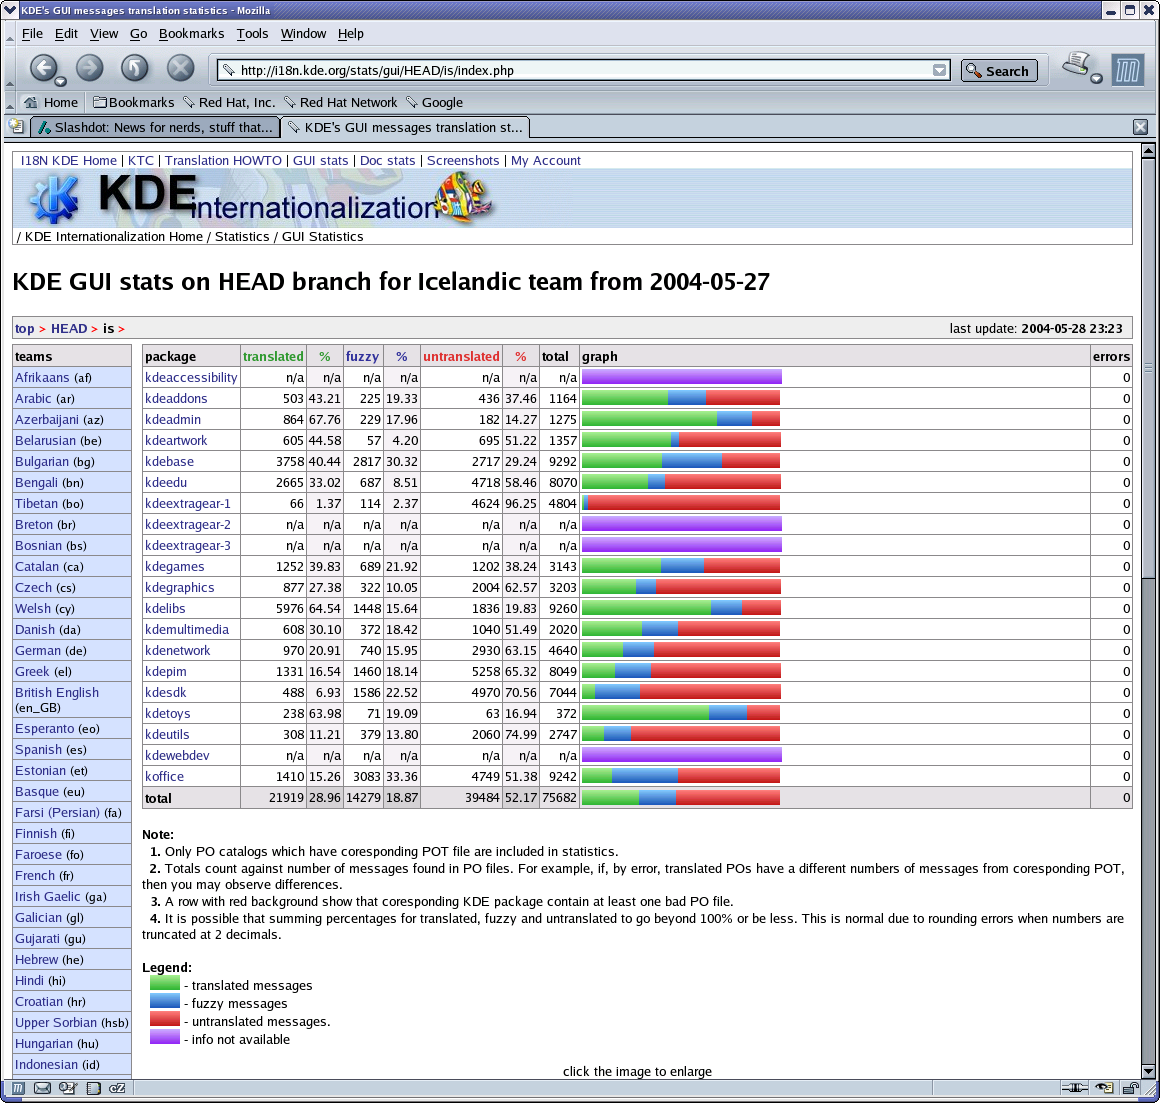Click the koffice row progress graph bar
The width and height of the screenshot is (1160, 1103).
click(x=680, y=776)
